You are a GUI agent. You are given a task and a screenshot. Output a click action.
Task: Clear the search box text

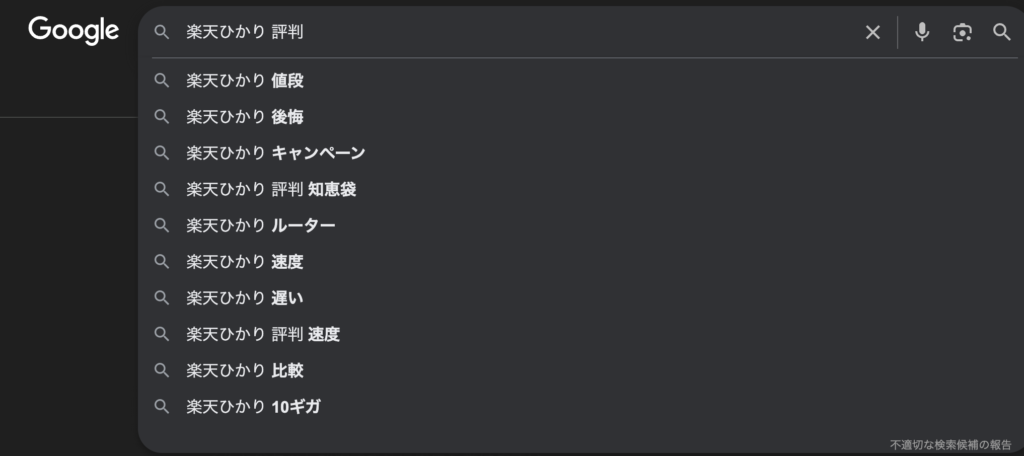873,32
